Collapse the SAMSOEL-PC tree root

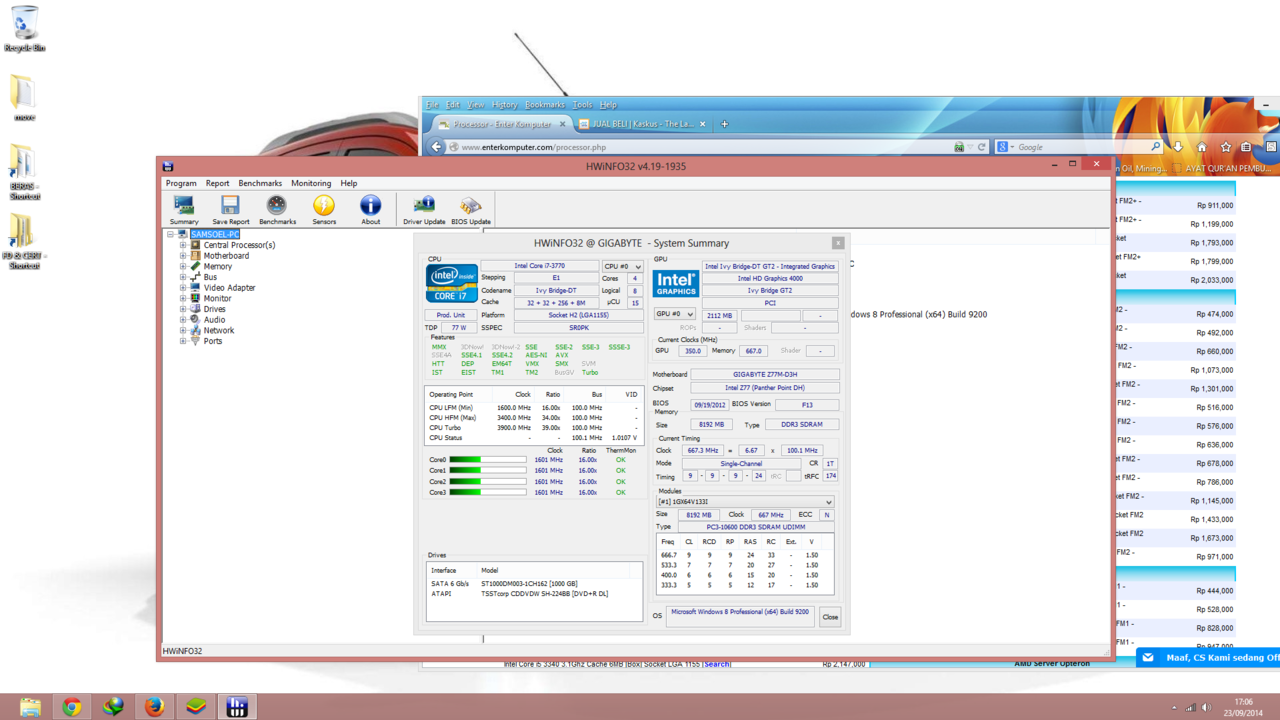point(171,234)
